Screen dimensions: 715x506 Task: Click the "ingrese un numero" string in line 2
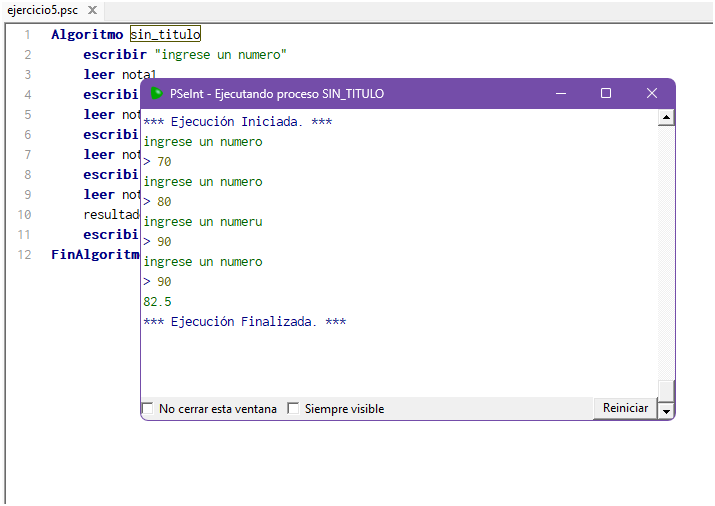coord(220,54)
